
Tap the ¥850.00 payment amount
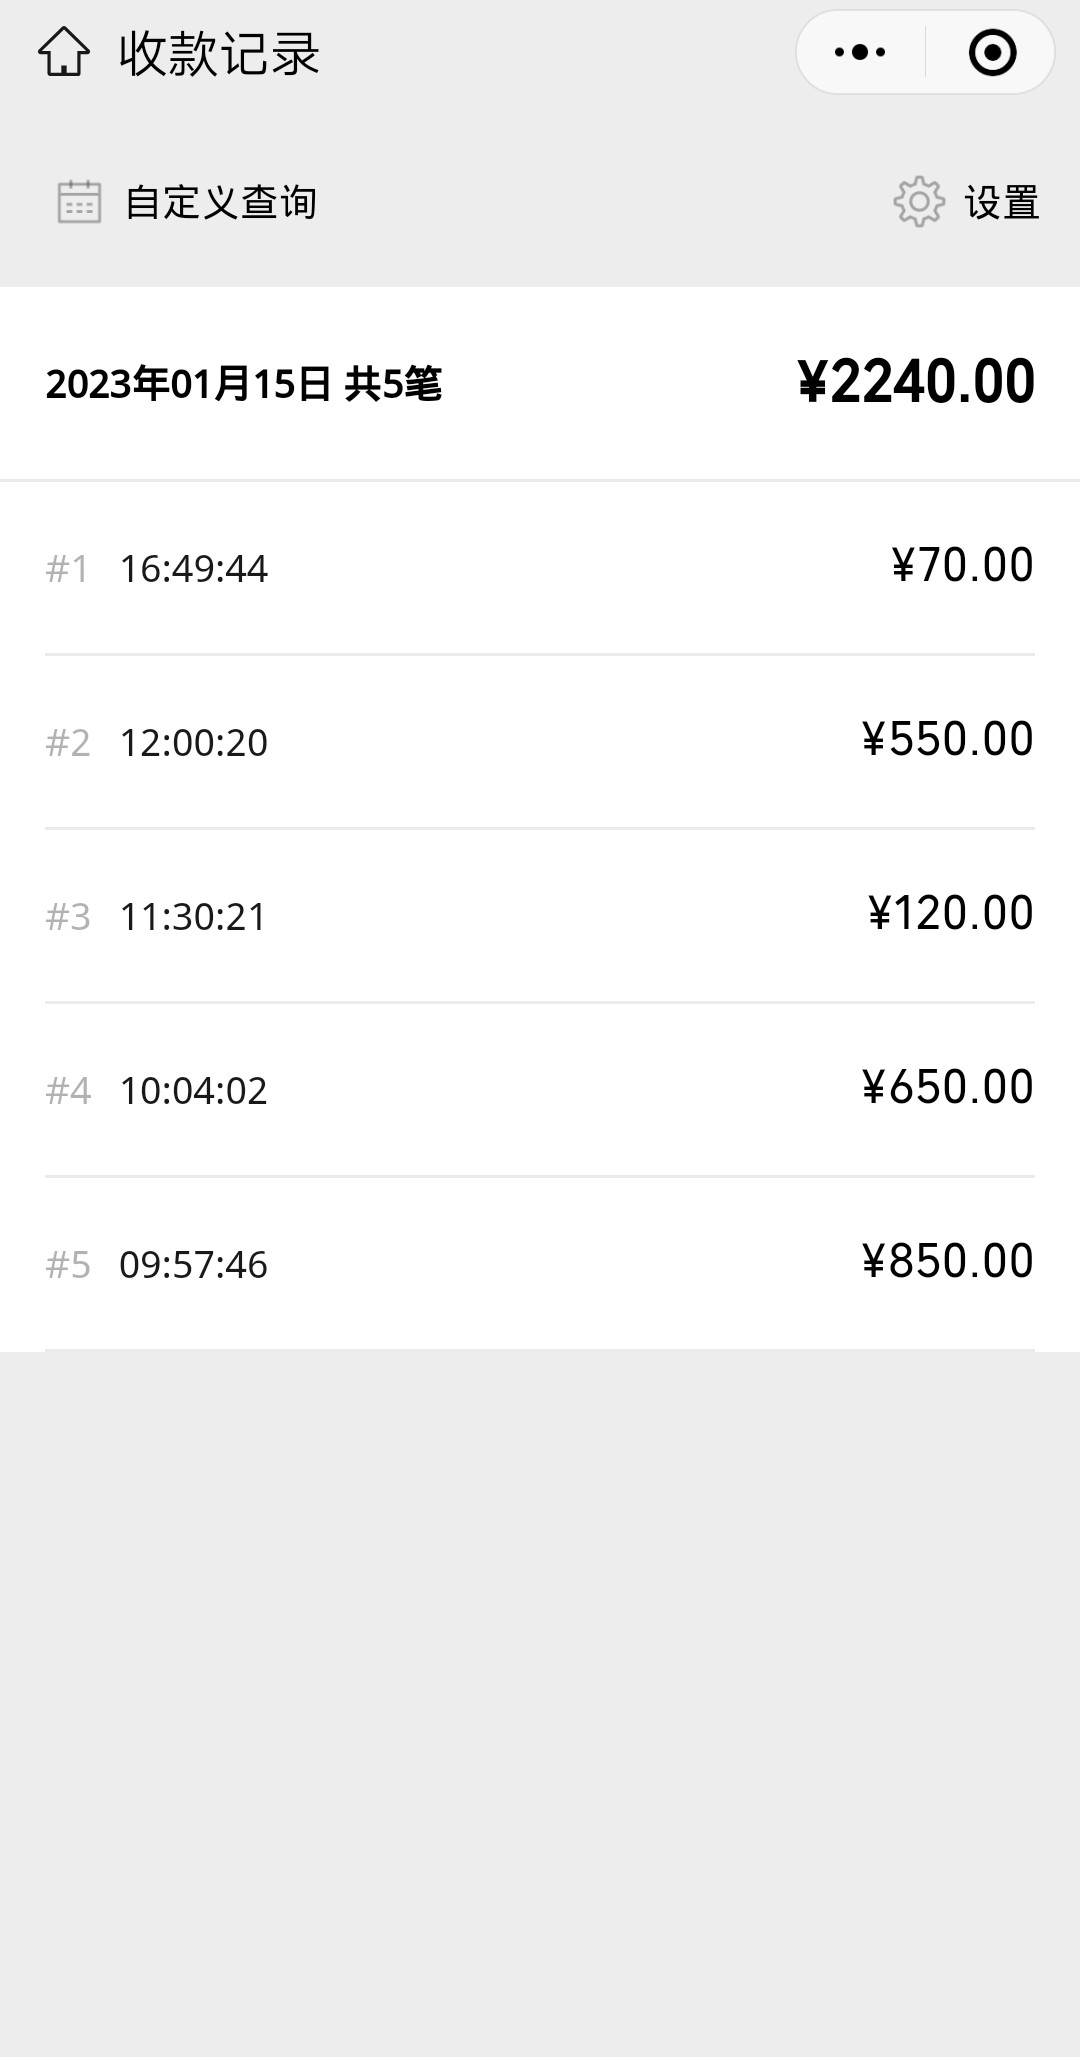click(x=947, y=1262)
